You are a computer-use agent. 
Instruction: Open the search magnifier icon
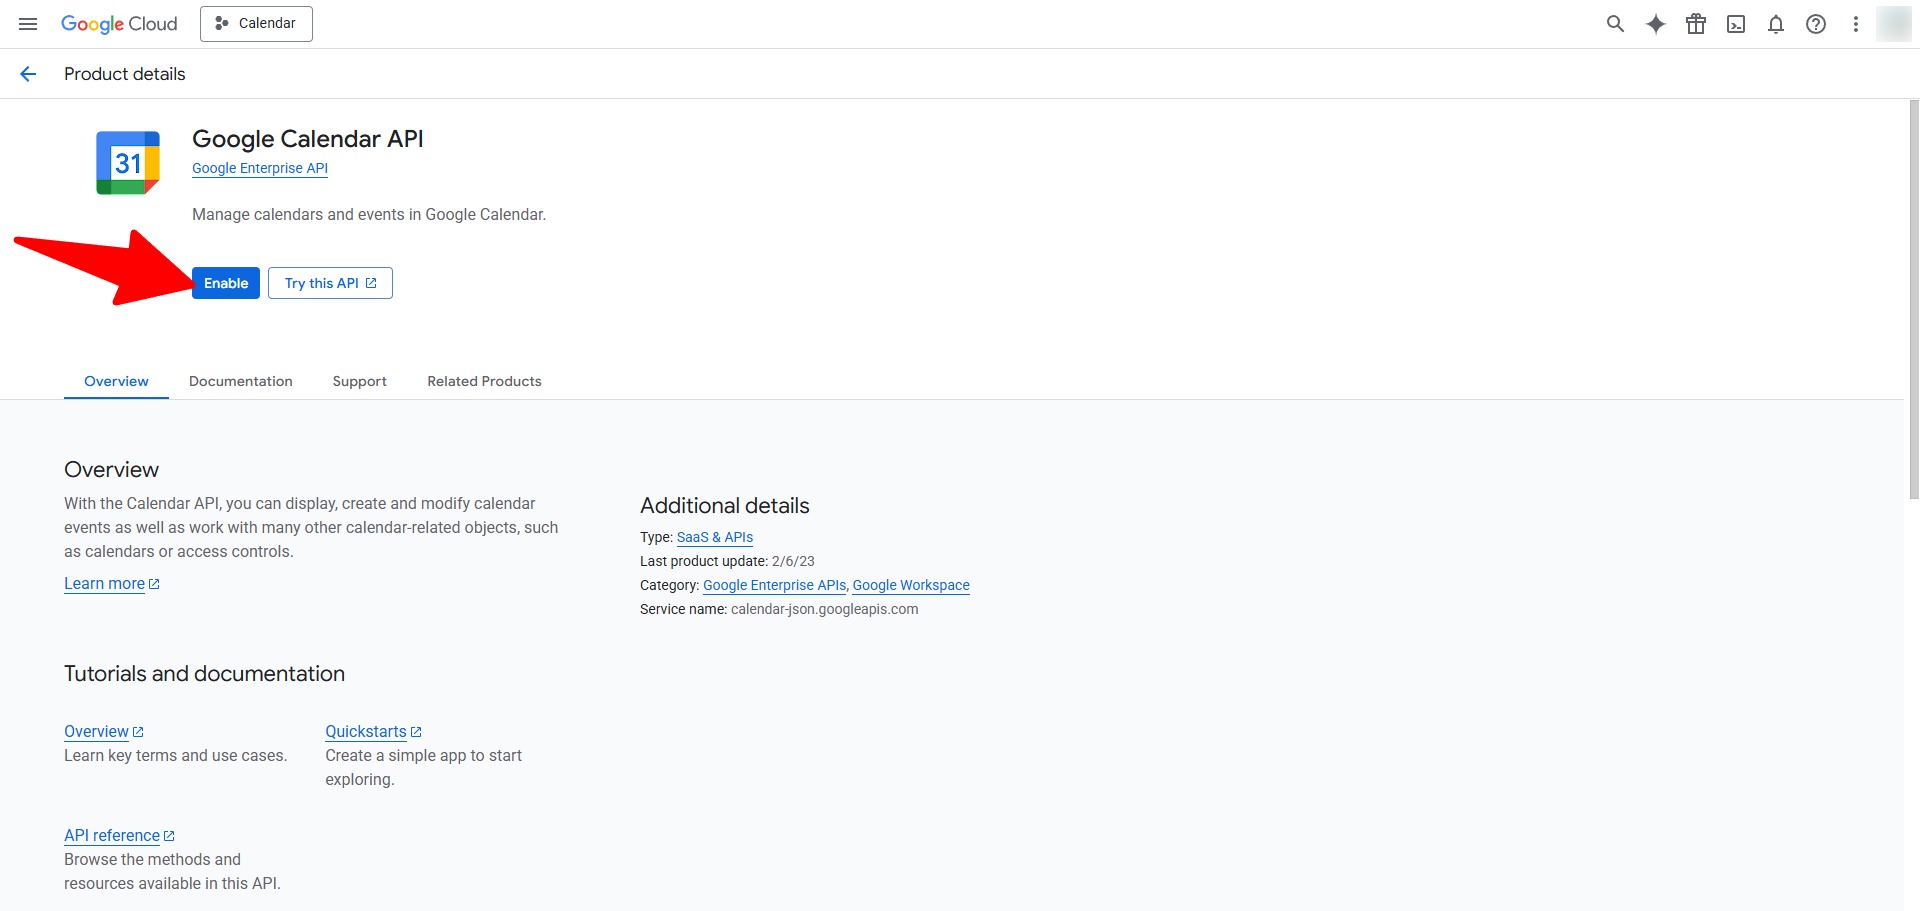pyautogui.click(x=1615, y=24)
